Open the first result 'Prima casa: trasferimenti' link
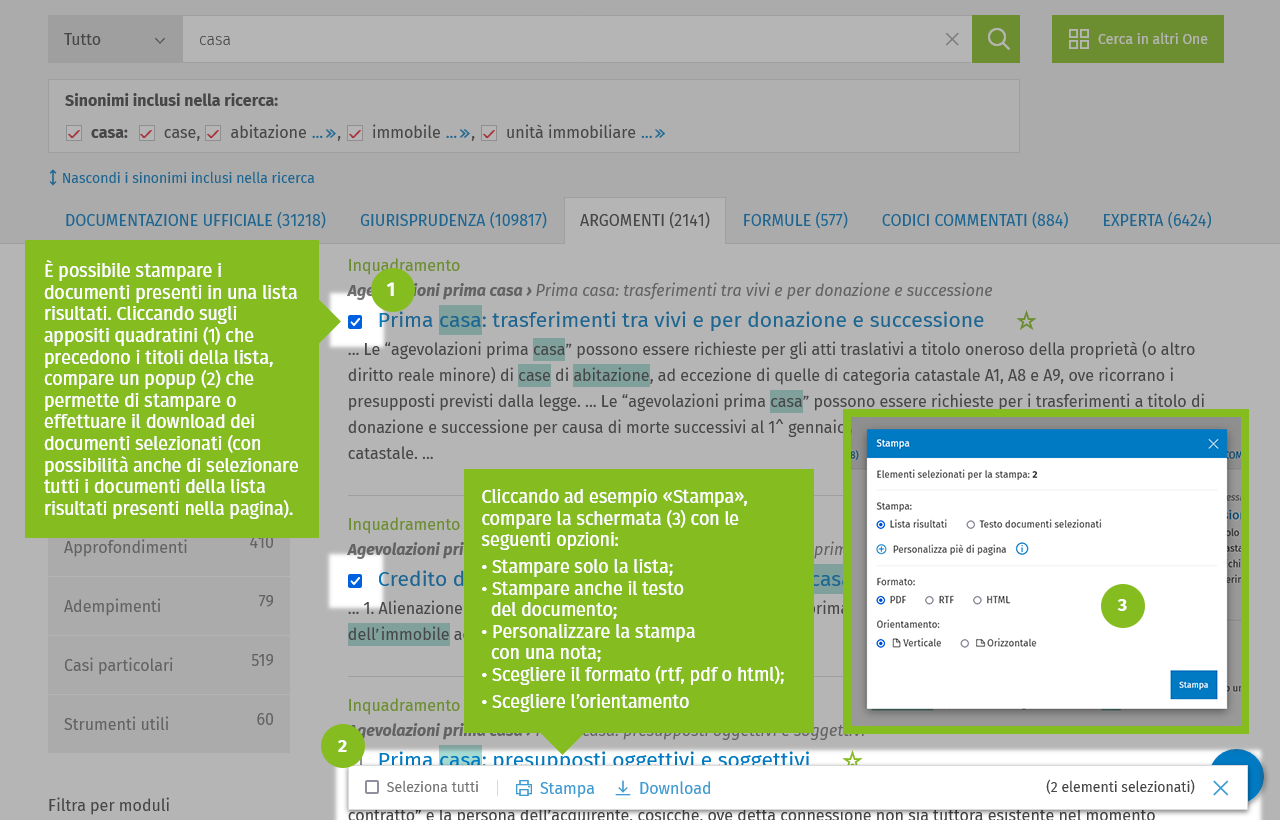Image resolution: width=1280 pixels, height=820 pixels. pyautogui.click(x=680, y=320)
